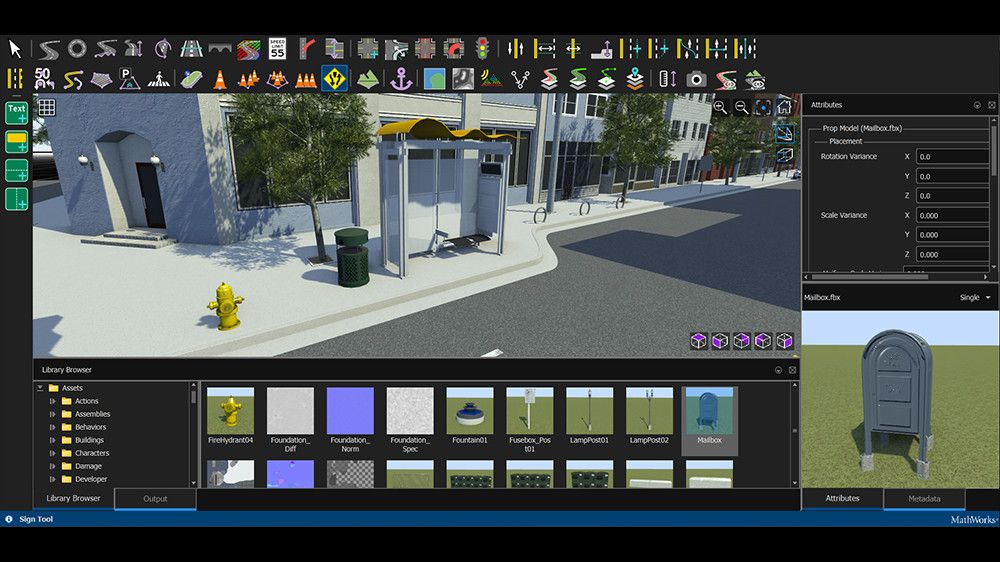Toggle the last view cube at bottom right
The height and width of the screenshot is (562, 1000).
784,341
